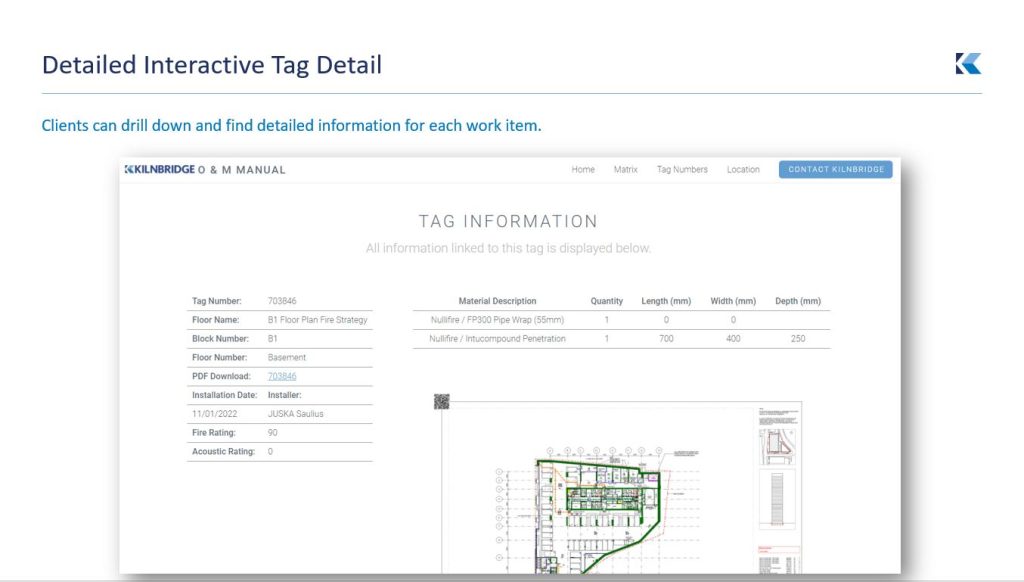Click the Quantity column header

click(x=606, y=301)
